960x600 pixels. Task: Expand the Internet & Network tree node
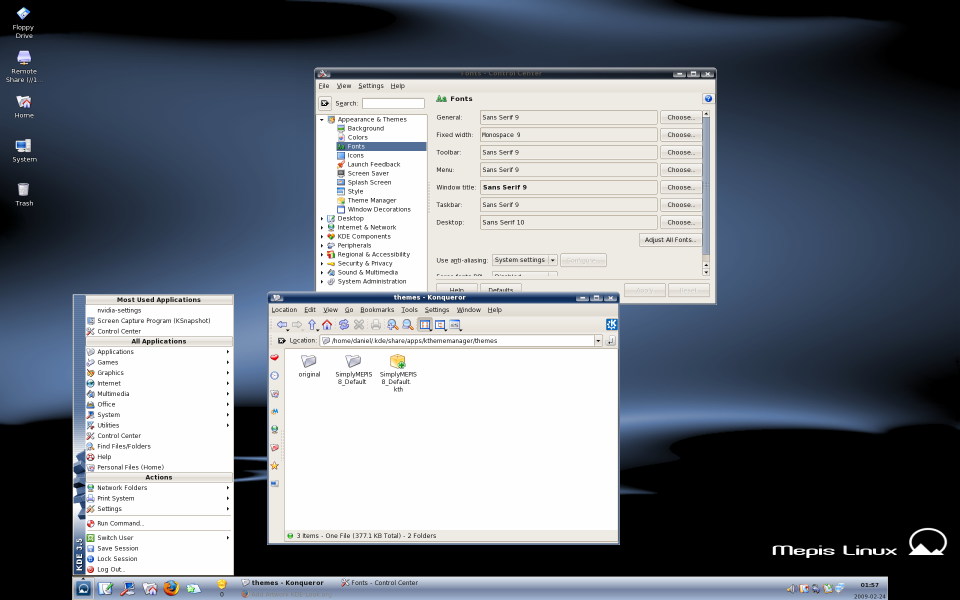click(322, 227)
